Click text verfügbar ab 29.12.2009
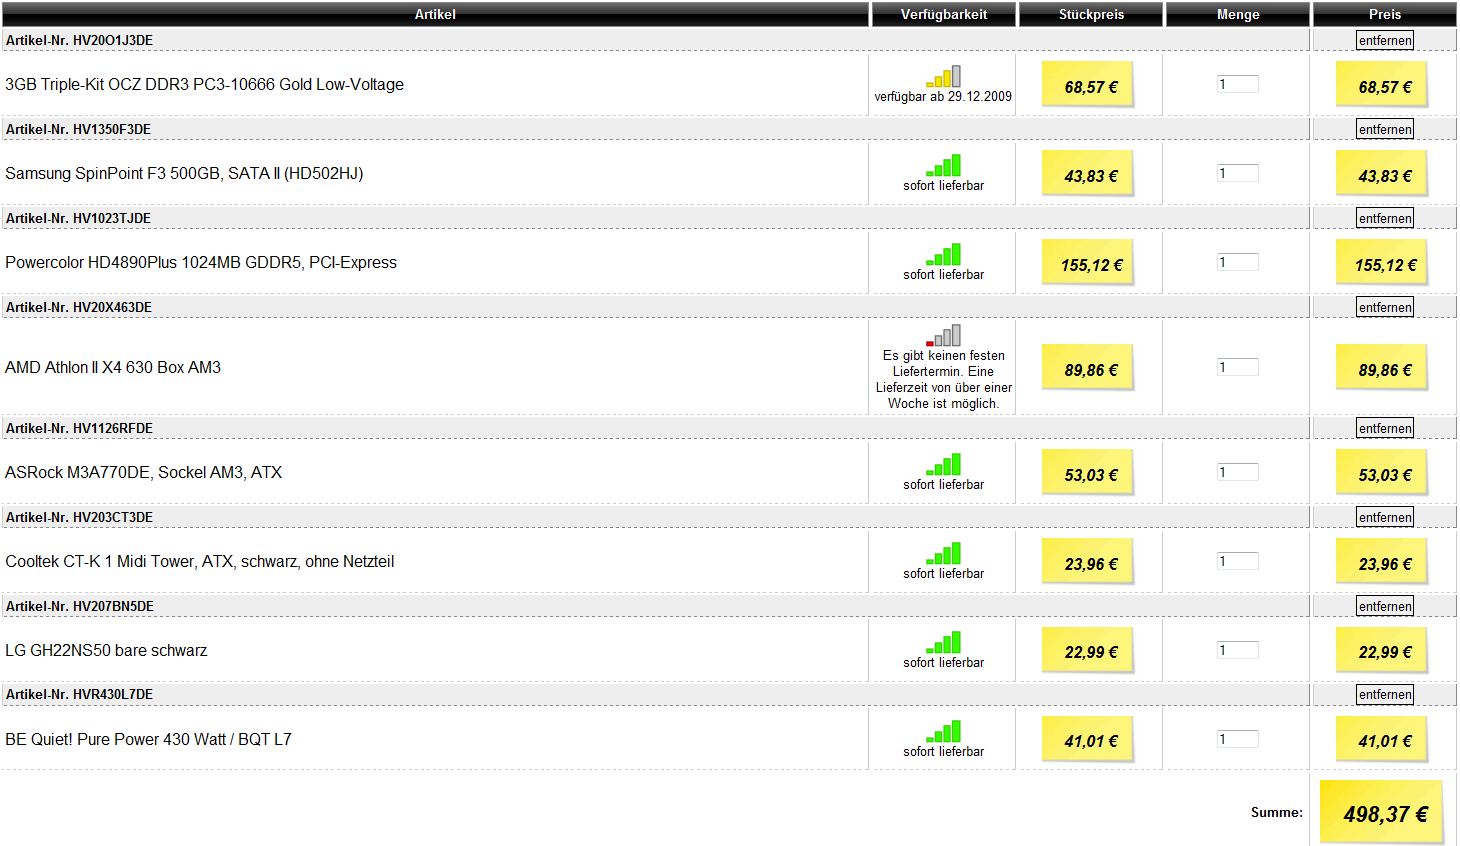Viewport: 1460px width, 846px height. point(943,97)
